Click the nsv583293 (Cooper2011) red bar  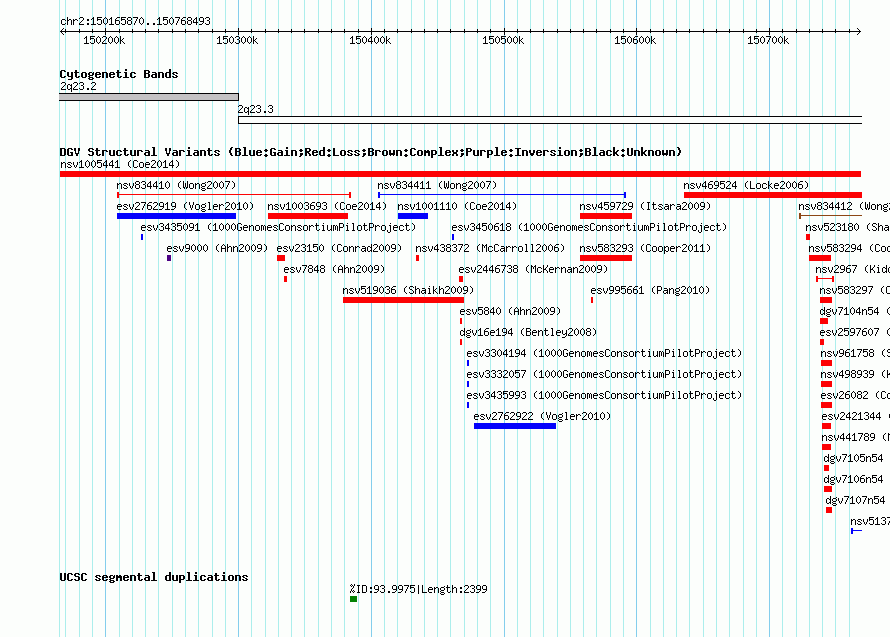click(606, 258)
